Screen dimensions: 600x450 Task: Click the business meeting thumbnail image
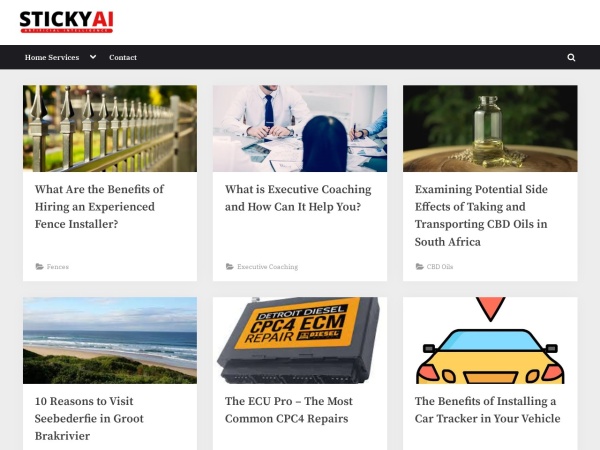pyautogui.click(x=300, y=128)
